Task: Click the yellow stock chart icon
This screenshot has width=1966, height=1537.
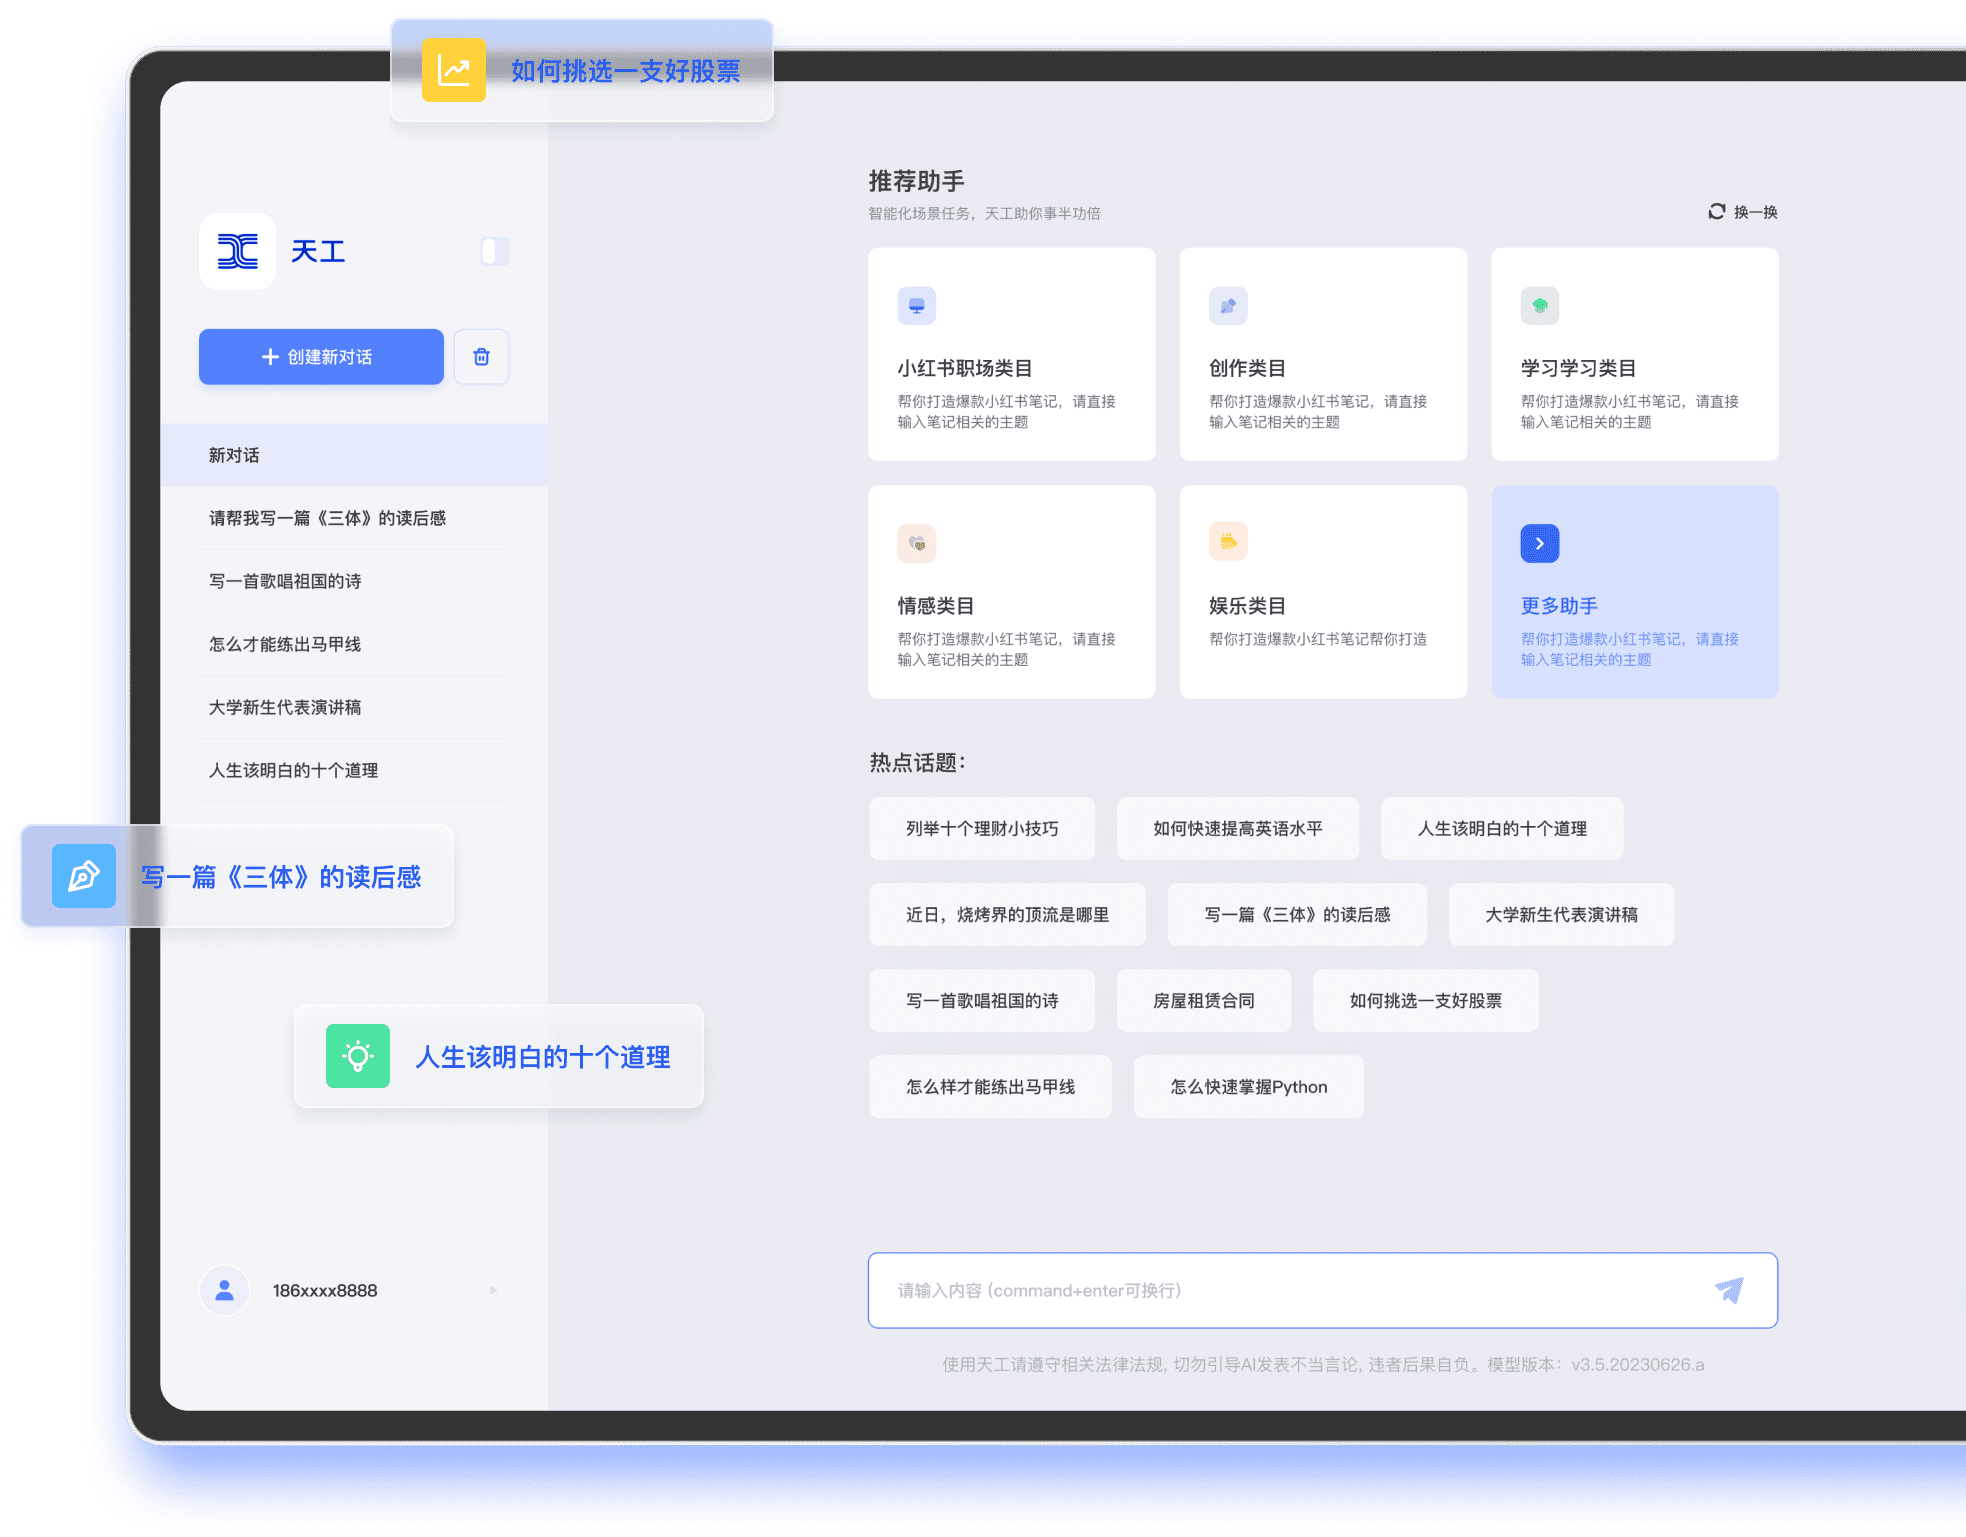Action: pos(454,70)
